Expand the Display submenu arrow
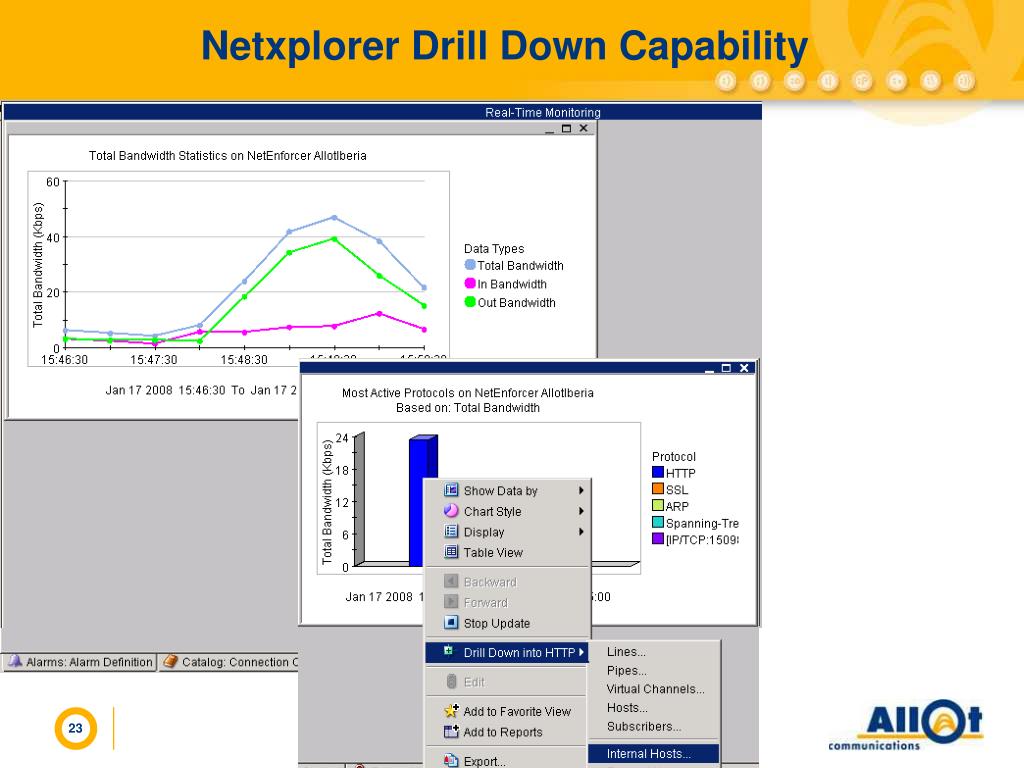The width and height of the screenshot is (1024, 768). pos(581,532)
